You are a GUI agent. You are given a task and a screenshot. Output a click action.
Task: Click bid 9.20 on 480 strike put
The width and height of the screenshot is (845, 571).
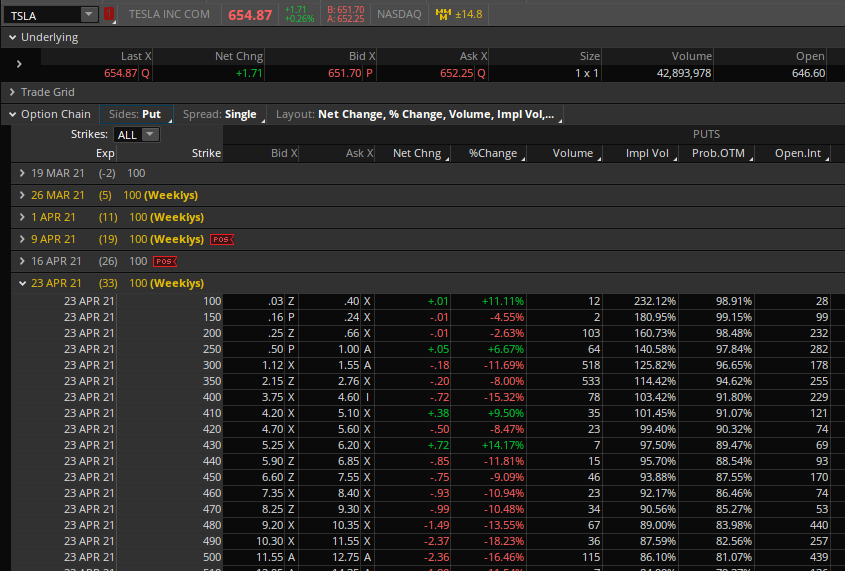pos(272,525)
